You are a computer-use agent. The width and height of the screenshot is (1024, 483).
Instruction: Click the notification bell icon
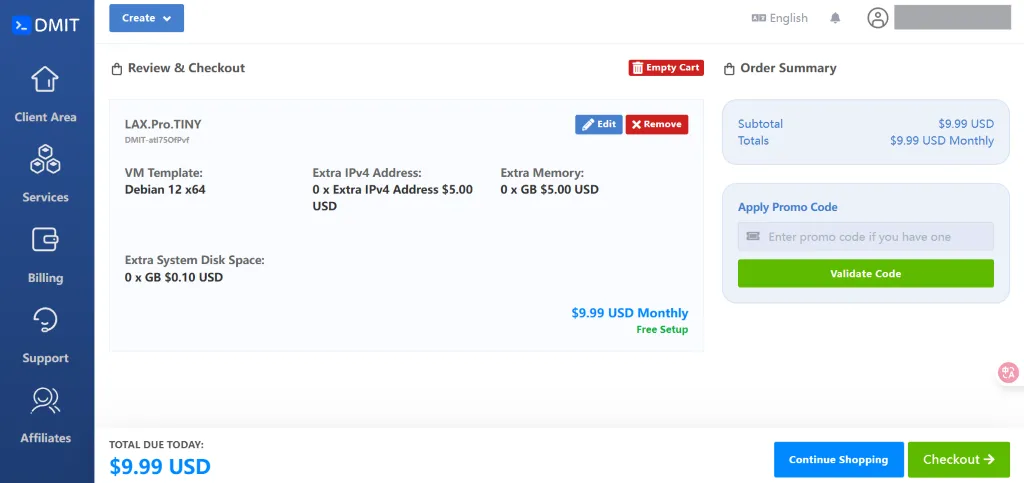click(x=835, y=18)
